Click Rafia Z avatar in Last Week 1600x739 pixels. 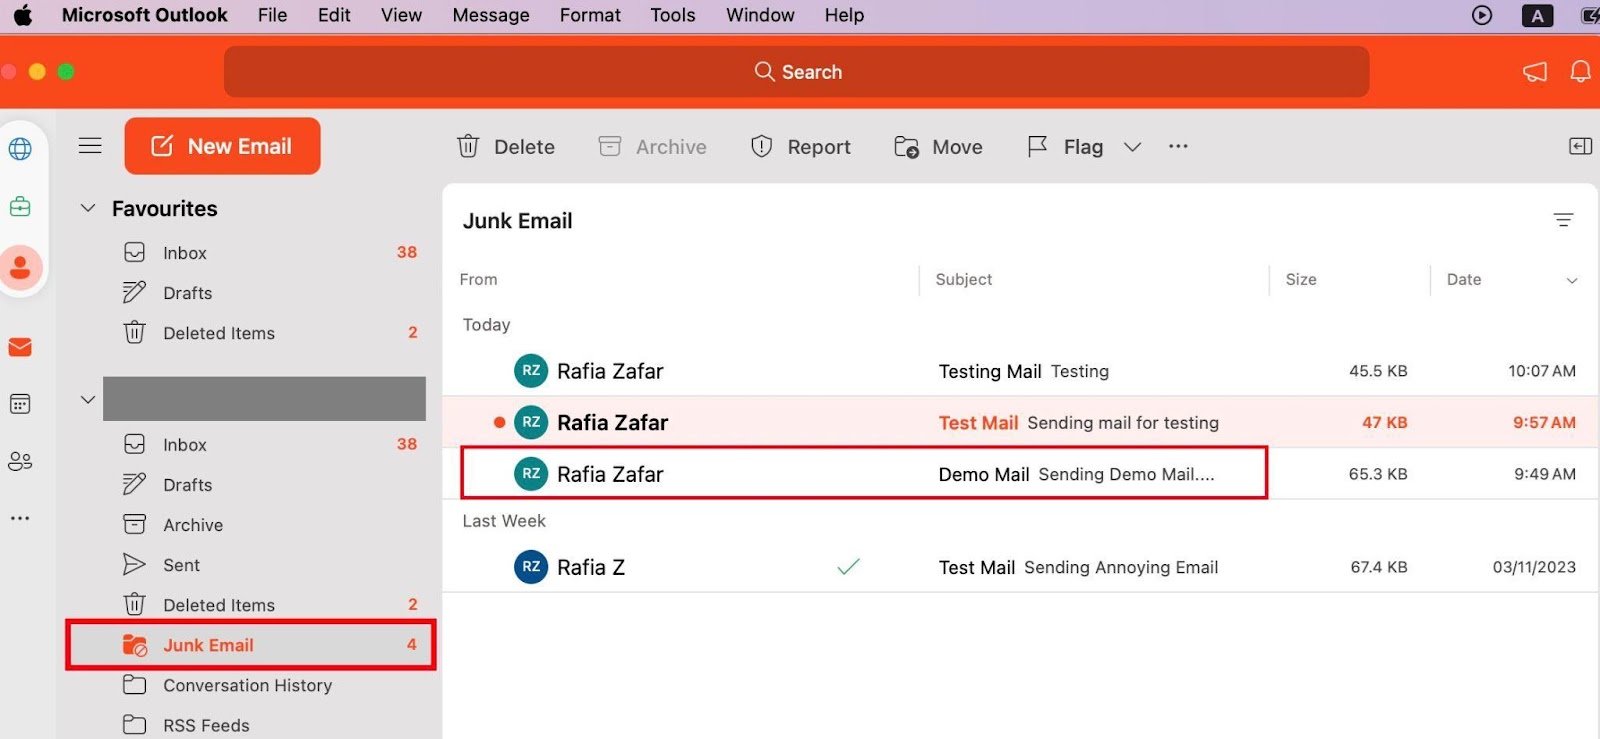[x=531, y=567]
